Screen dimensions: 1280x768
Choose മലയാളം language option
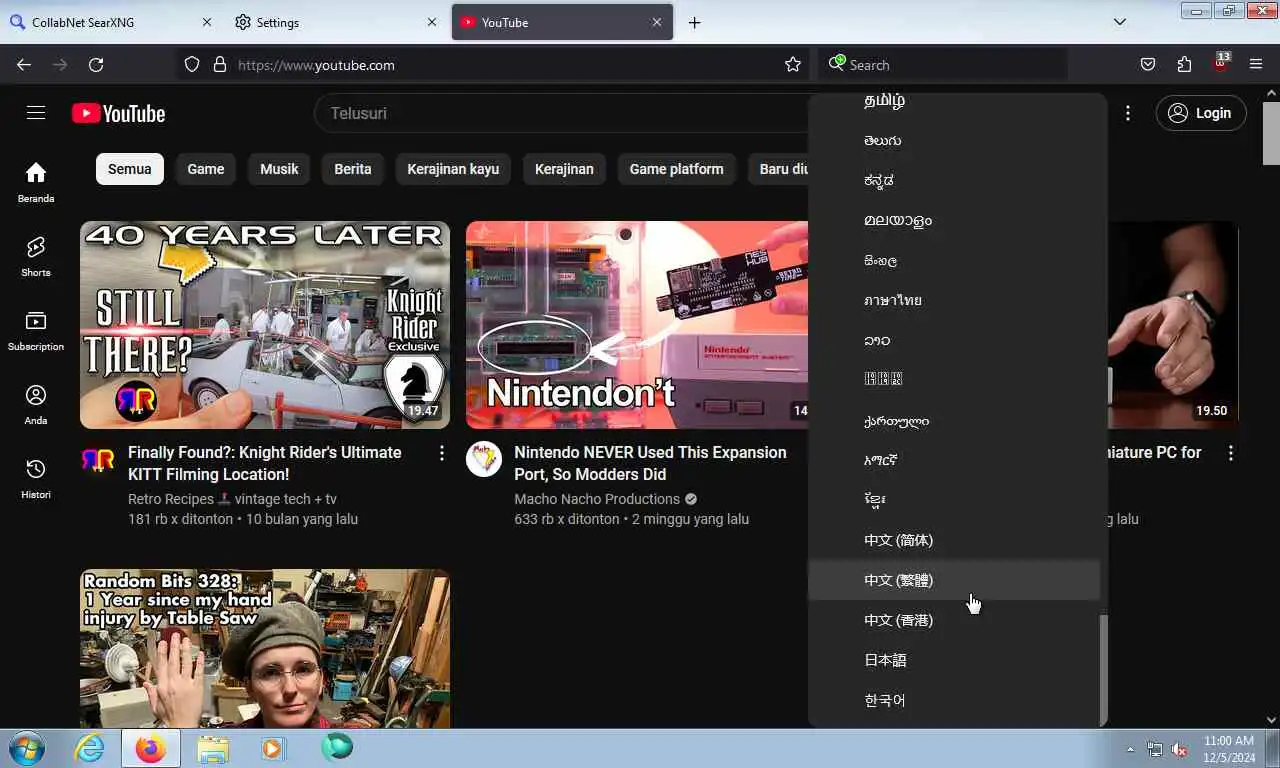coord(954,220)
